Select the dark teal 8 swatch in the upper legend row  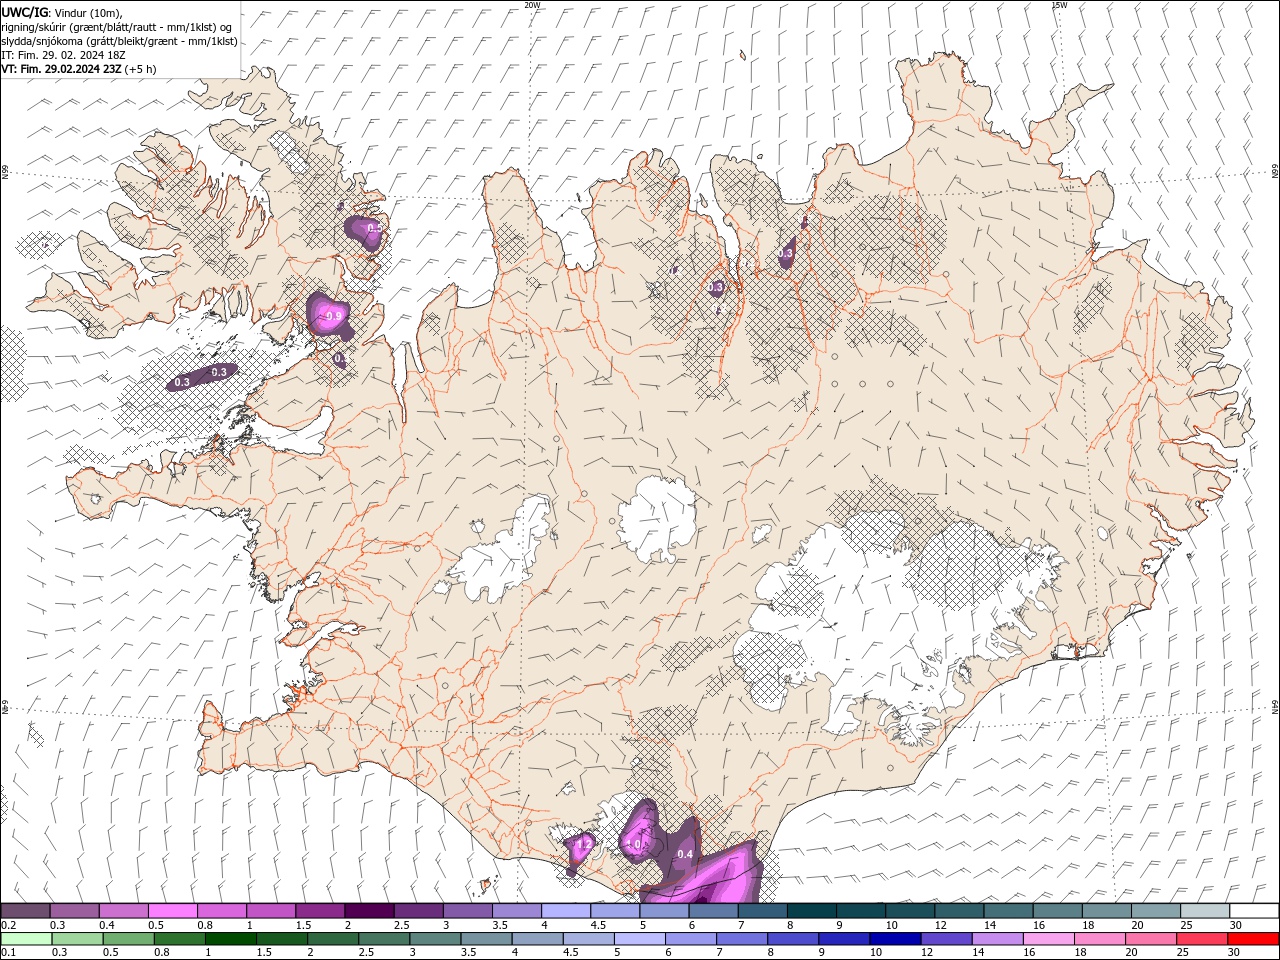coord(811,910)
